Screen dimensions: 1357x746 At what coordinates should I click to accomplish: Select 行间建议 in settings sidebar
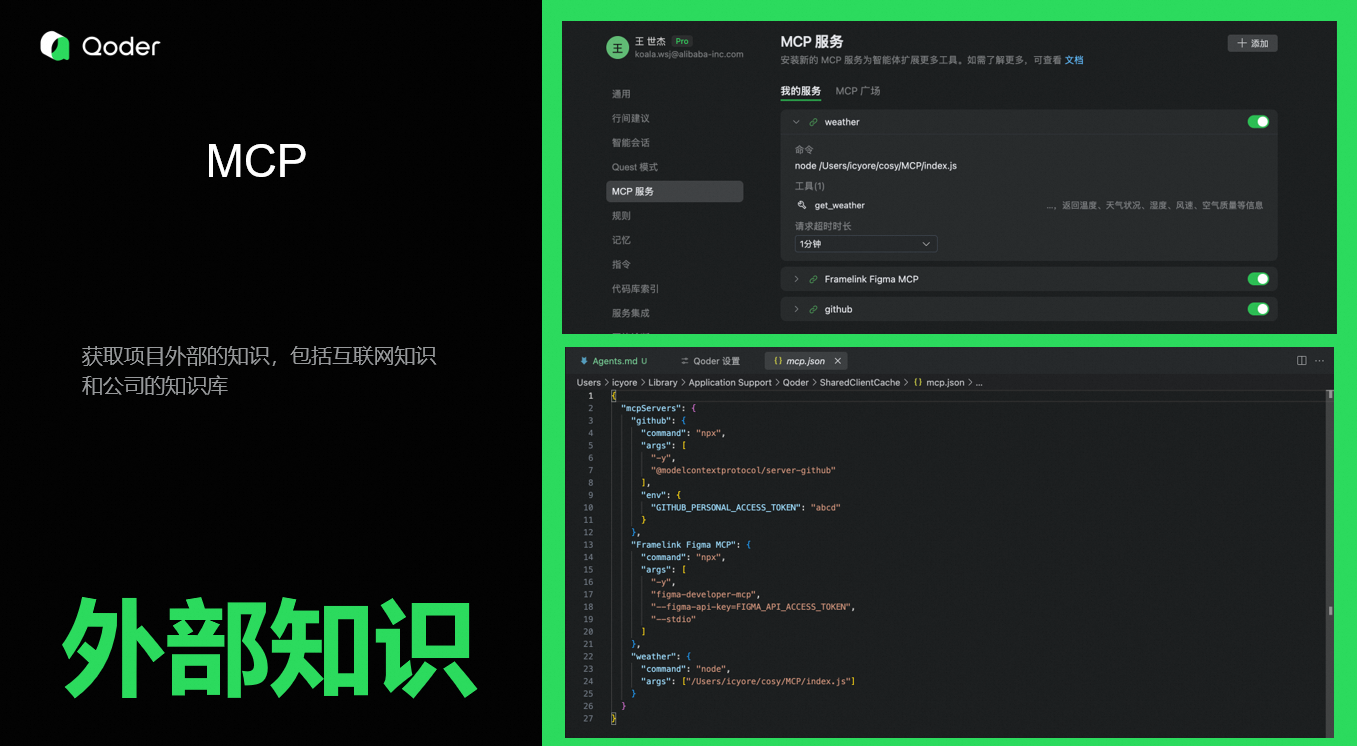click(x=630, y=118)
